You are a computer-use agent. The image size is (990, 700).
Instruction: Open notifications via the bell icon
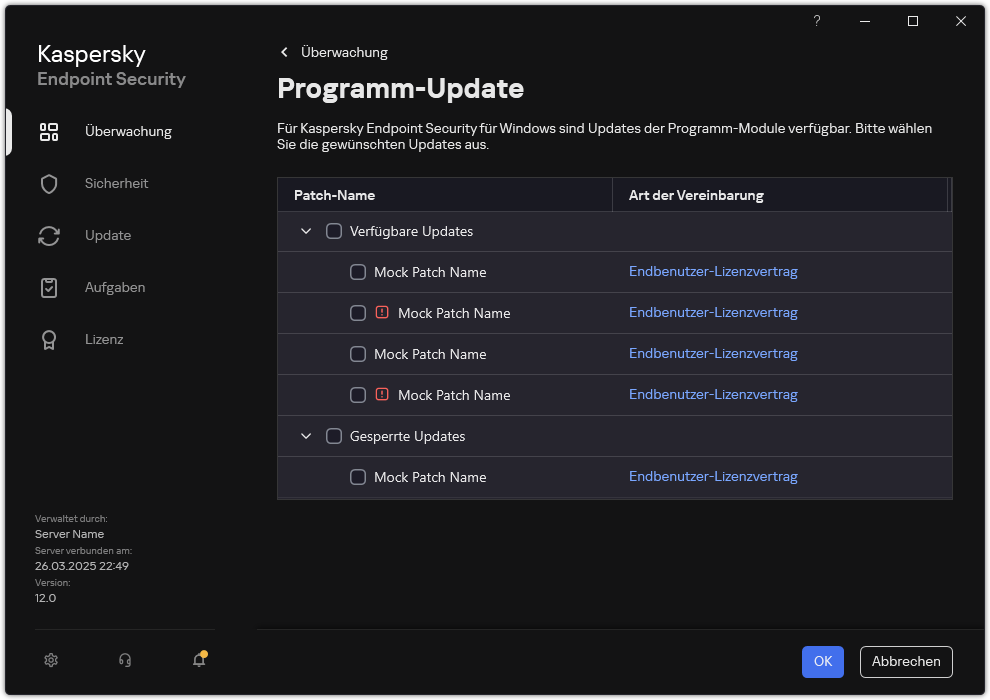[x=199, y=660]
